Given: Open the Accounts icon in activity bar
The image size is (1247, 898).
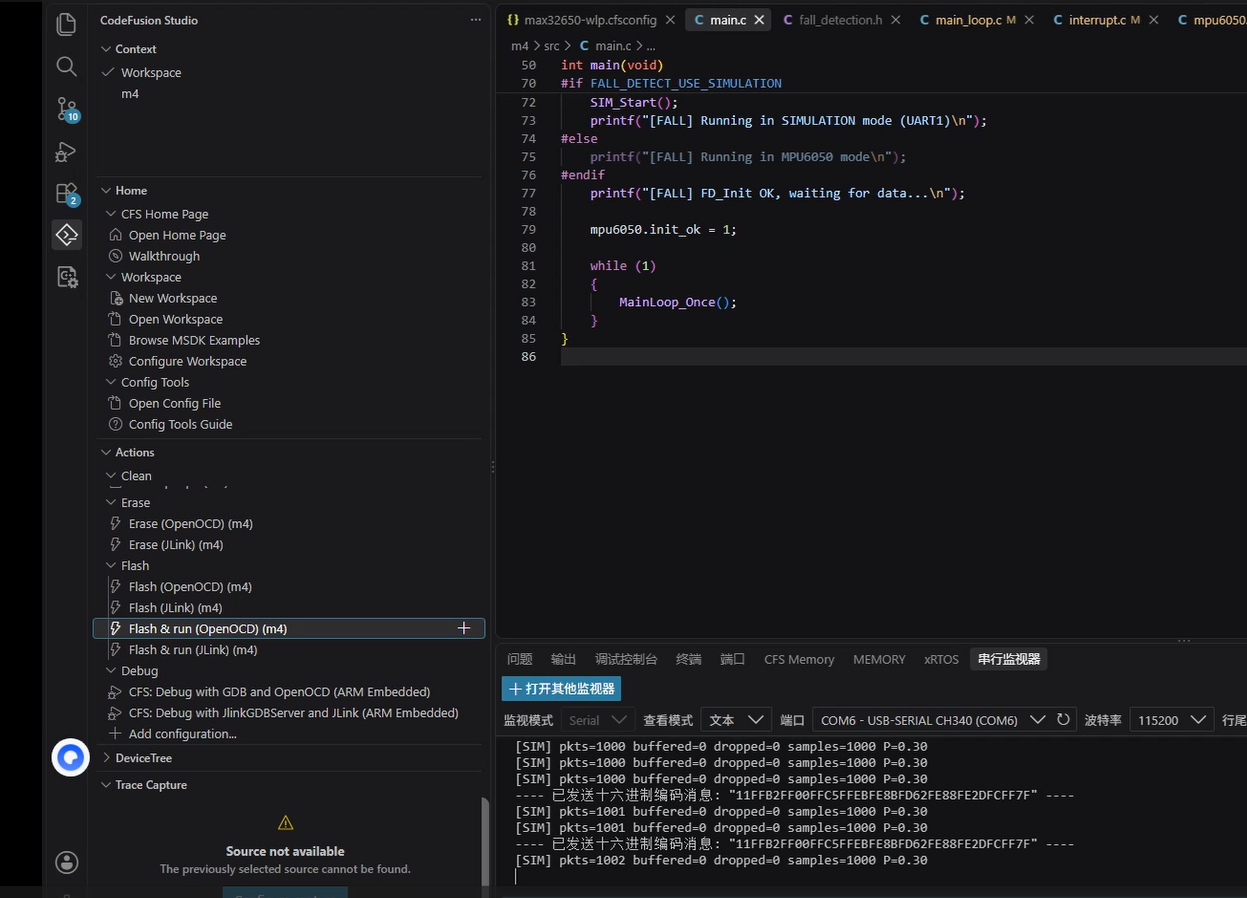Looking at the screenshot, I should pos(66,862).
